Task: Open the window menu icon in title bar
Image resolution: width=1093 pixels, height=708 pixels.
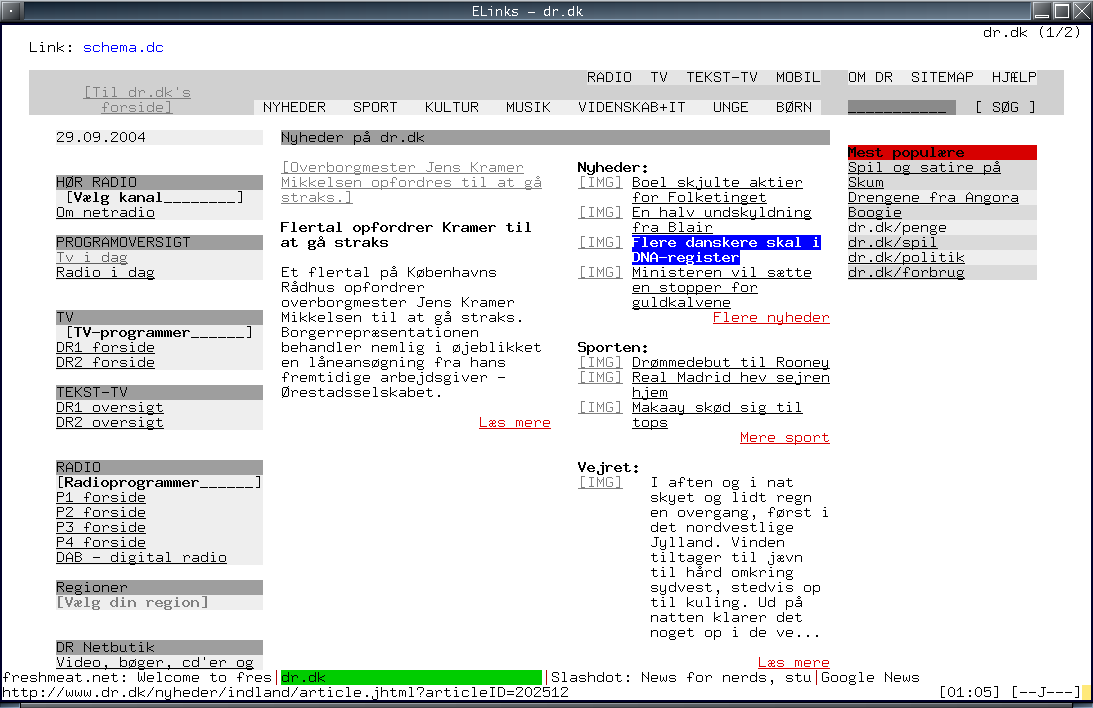Action: click(10, 11)
